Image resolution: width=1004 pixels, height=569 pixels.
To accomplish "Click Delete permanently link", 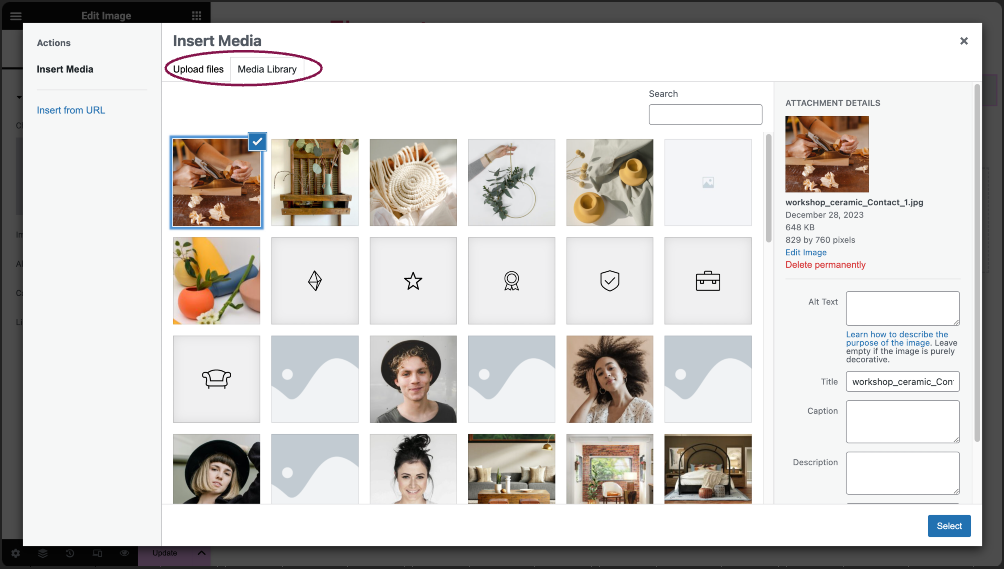I will coord(825,265).
